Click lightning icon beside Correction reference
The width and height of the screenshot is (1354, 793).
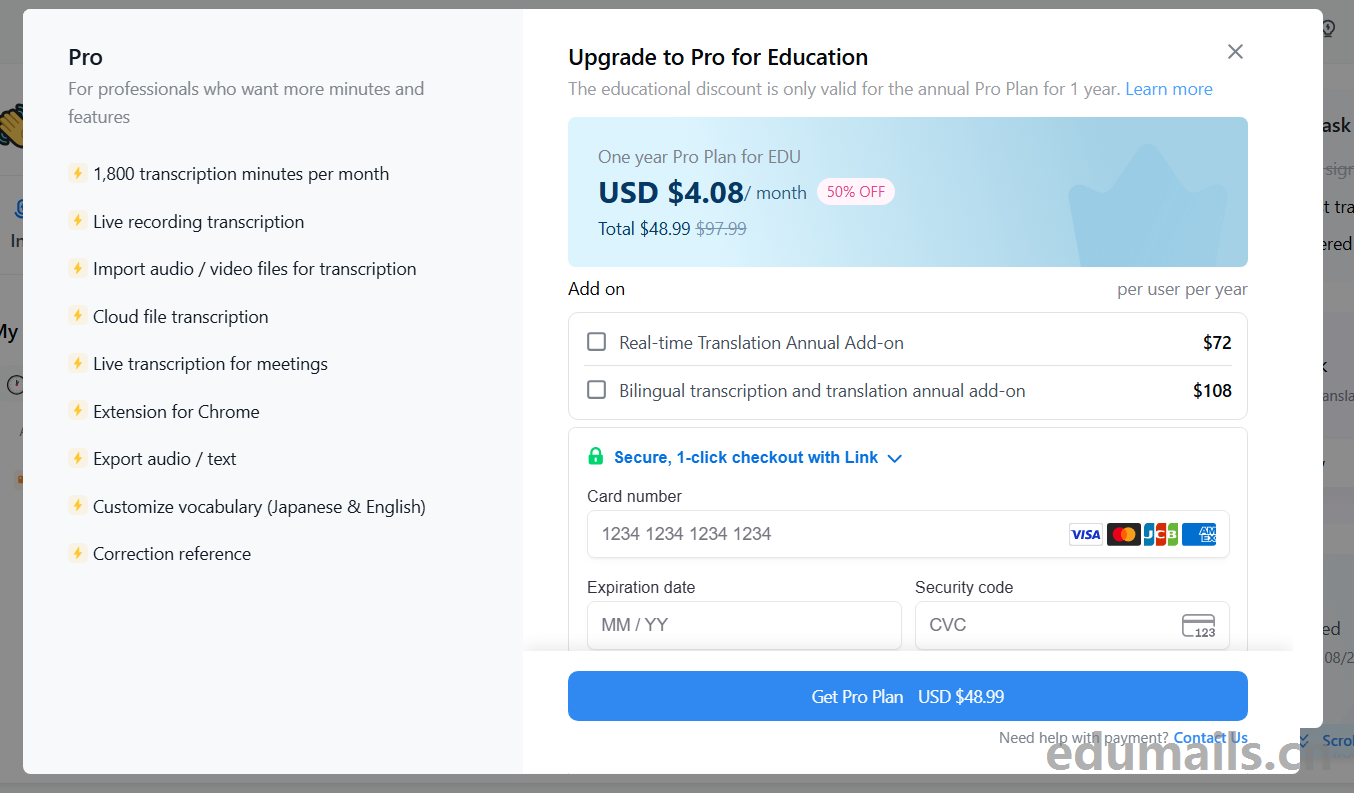(78, 553)
